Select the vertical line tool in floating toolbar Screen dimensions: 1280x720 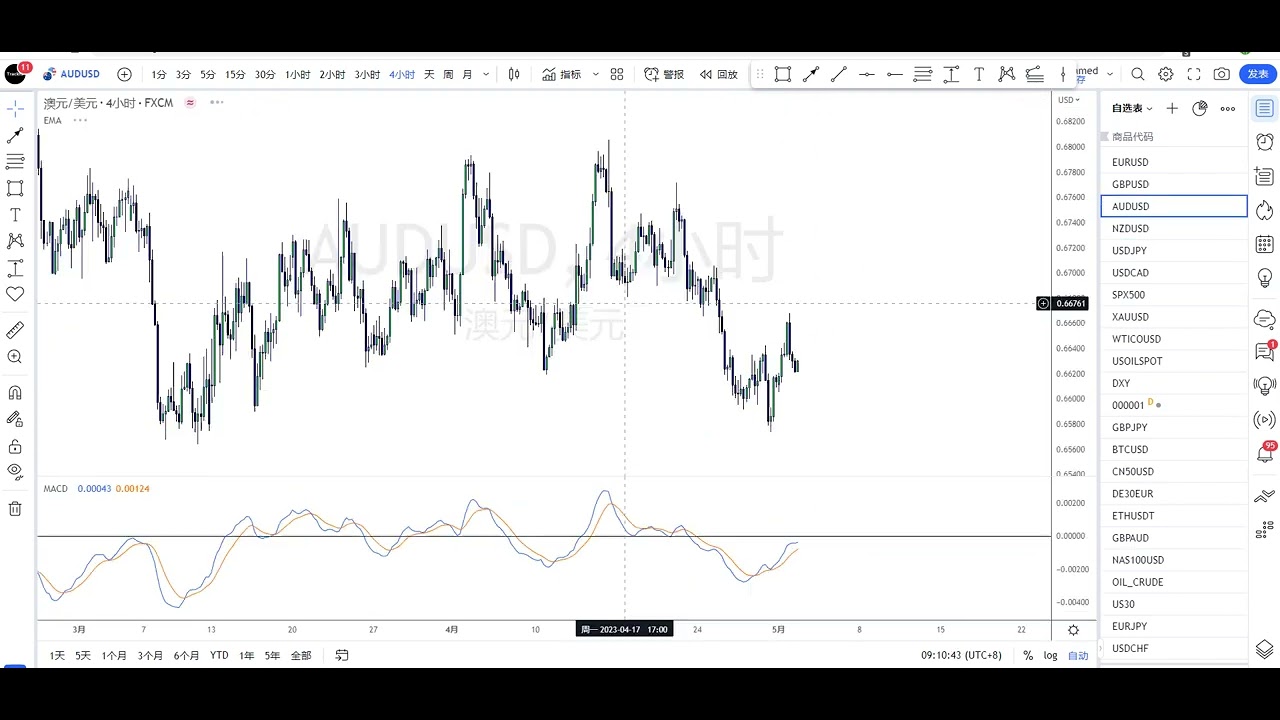1063,74
